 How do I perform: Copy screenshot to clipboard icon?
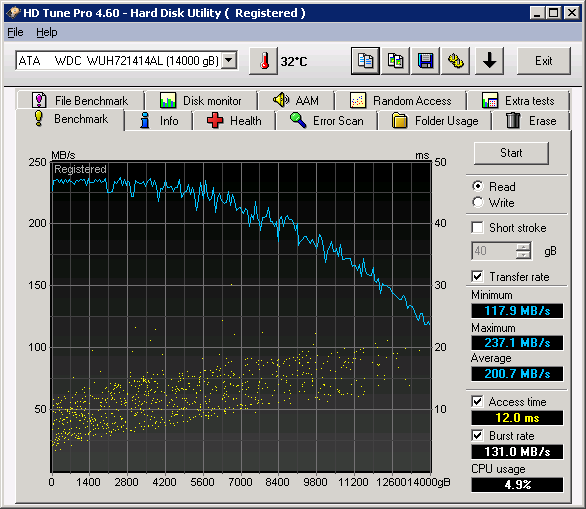coord(395,61)
